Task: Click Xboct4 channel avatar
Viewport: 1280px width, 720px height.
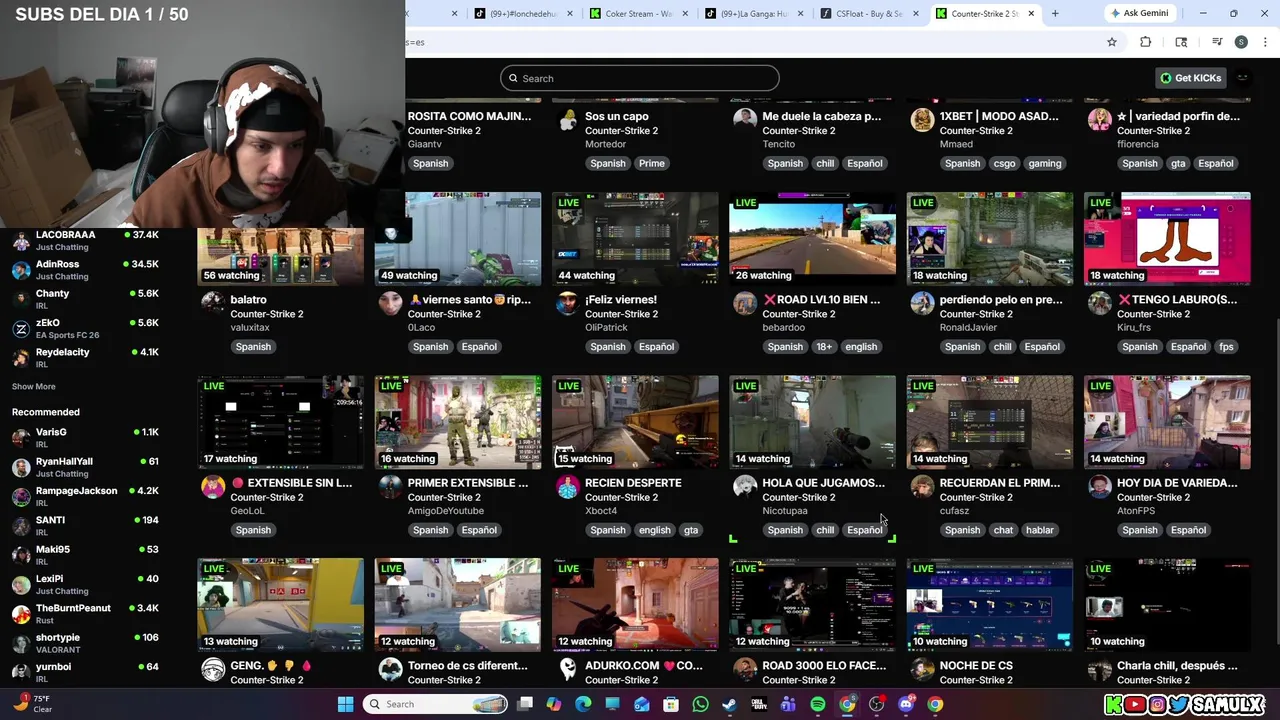Action: coord(567,486)
